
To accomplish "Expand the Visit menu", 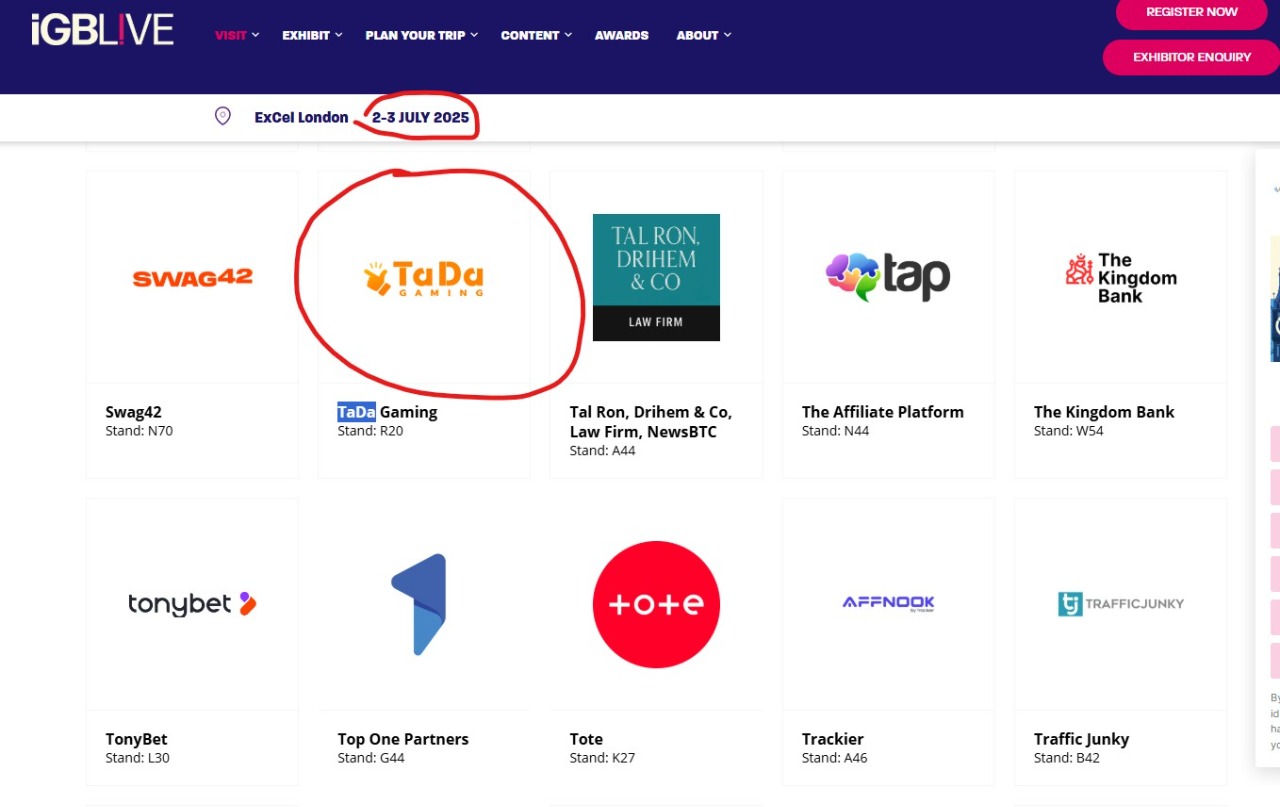I will pyautogui.click(x=237, y=35).
